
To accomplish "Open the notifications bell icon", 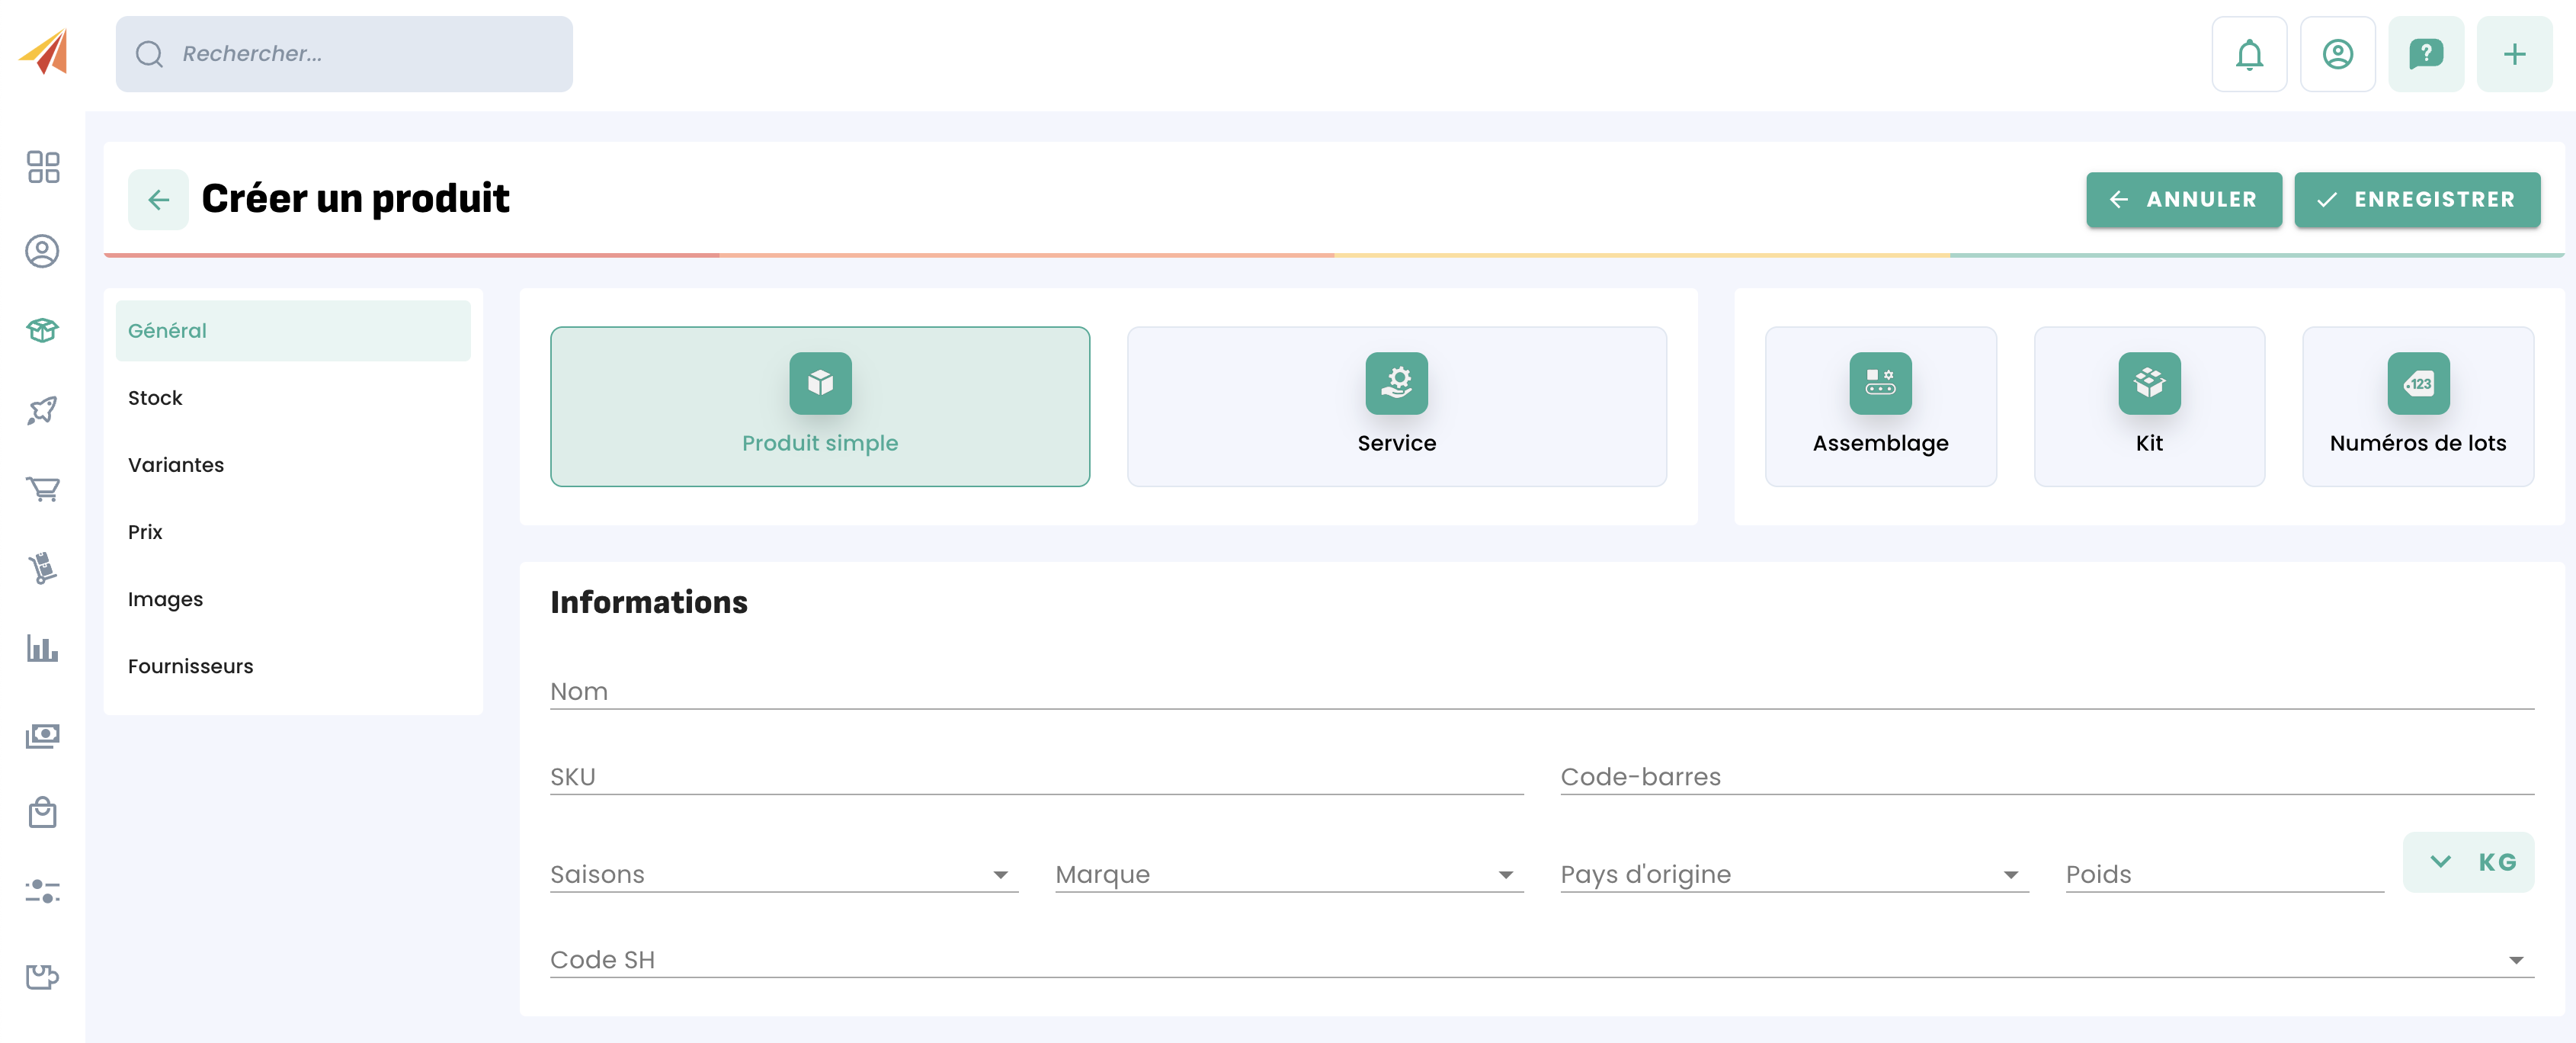I will pos(2249,54).
